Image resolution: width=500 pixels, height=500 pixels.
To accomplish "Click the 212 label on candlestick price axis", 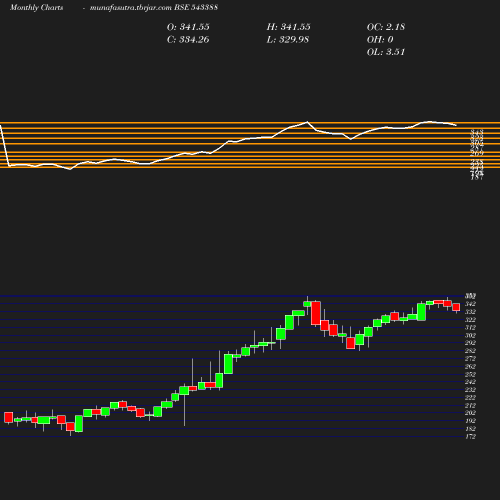I will click(x=470, y=406).
